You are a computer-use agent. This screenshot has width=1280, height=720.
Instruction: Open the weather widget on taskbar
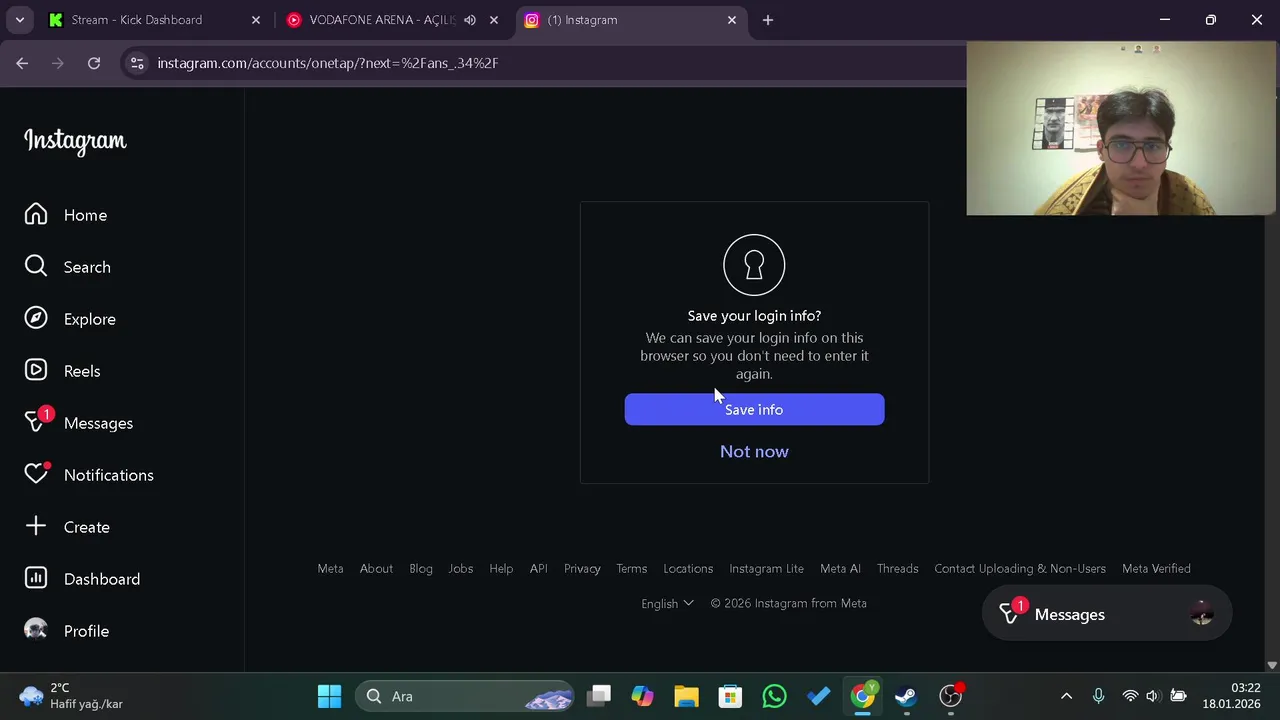[x=70, y=696]
